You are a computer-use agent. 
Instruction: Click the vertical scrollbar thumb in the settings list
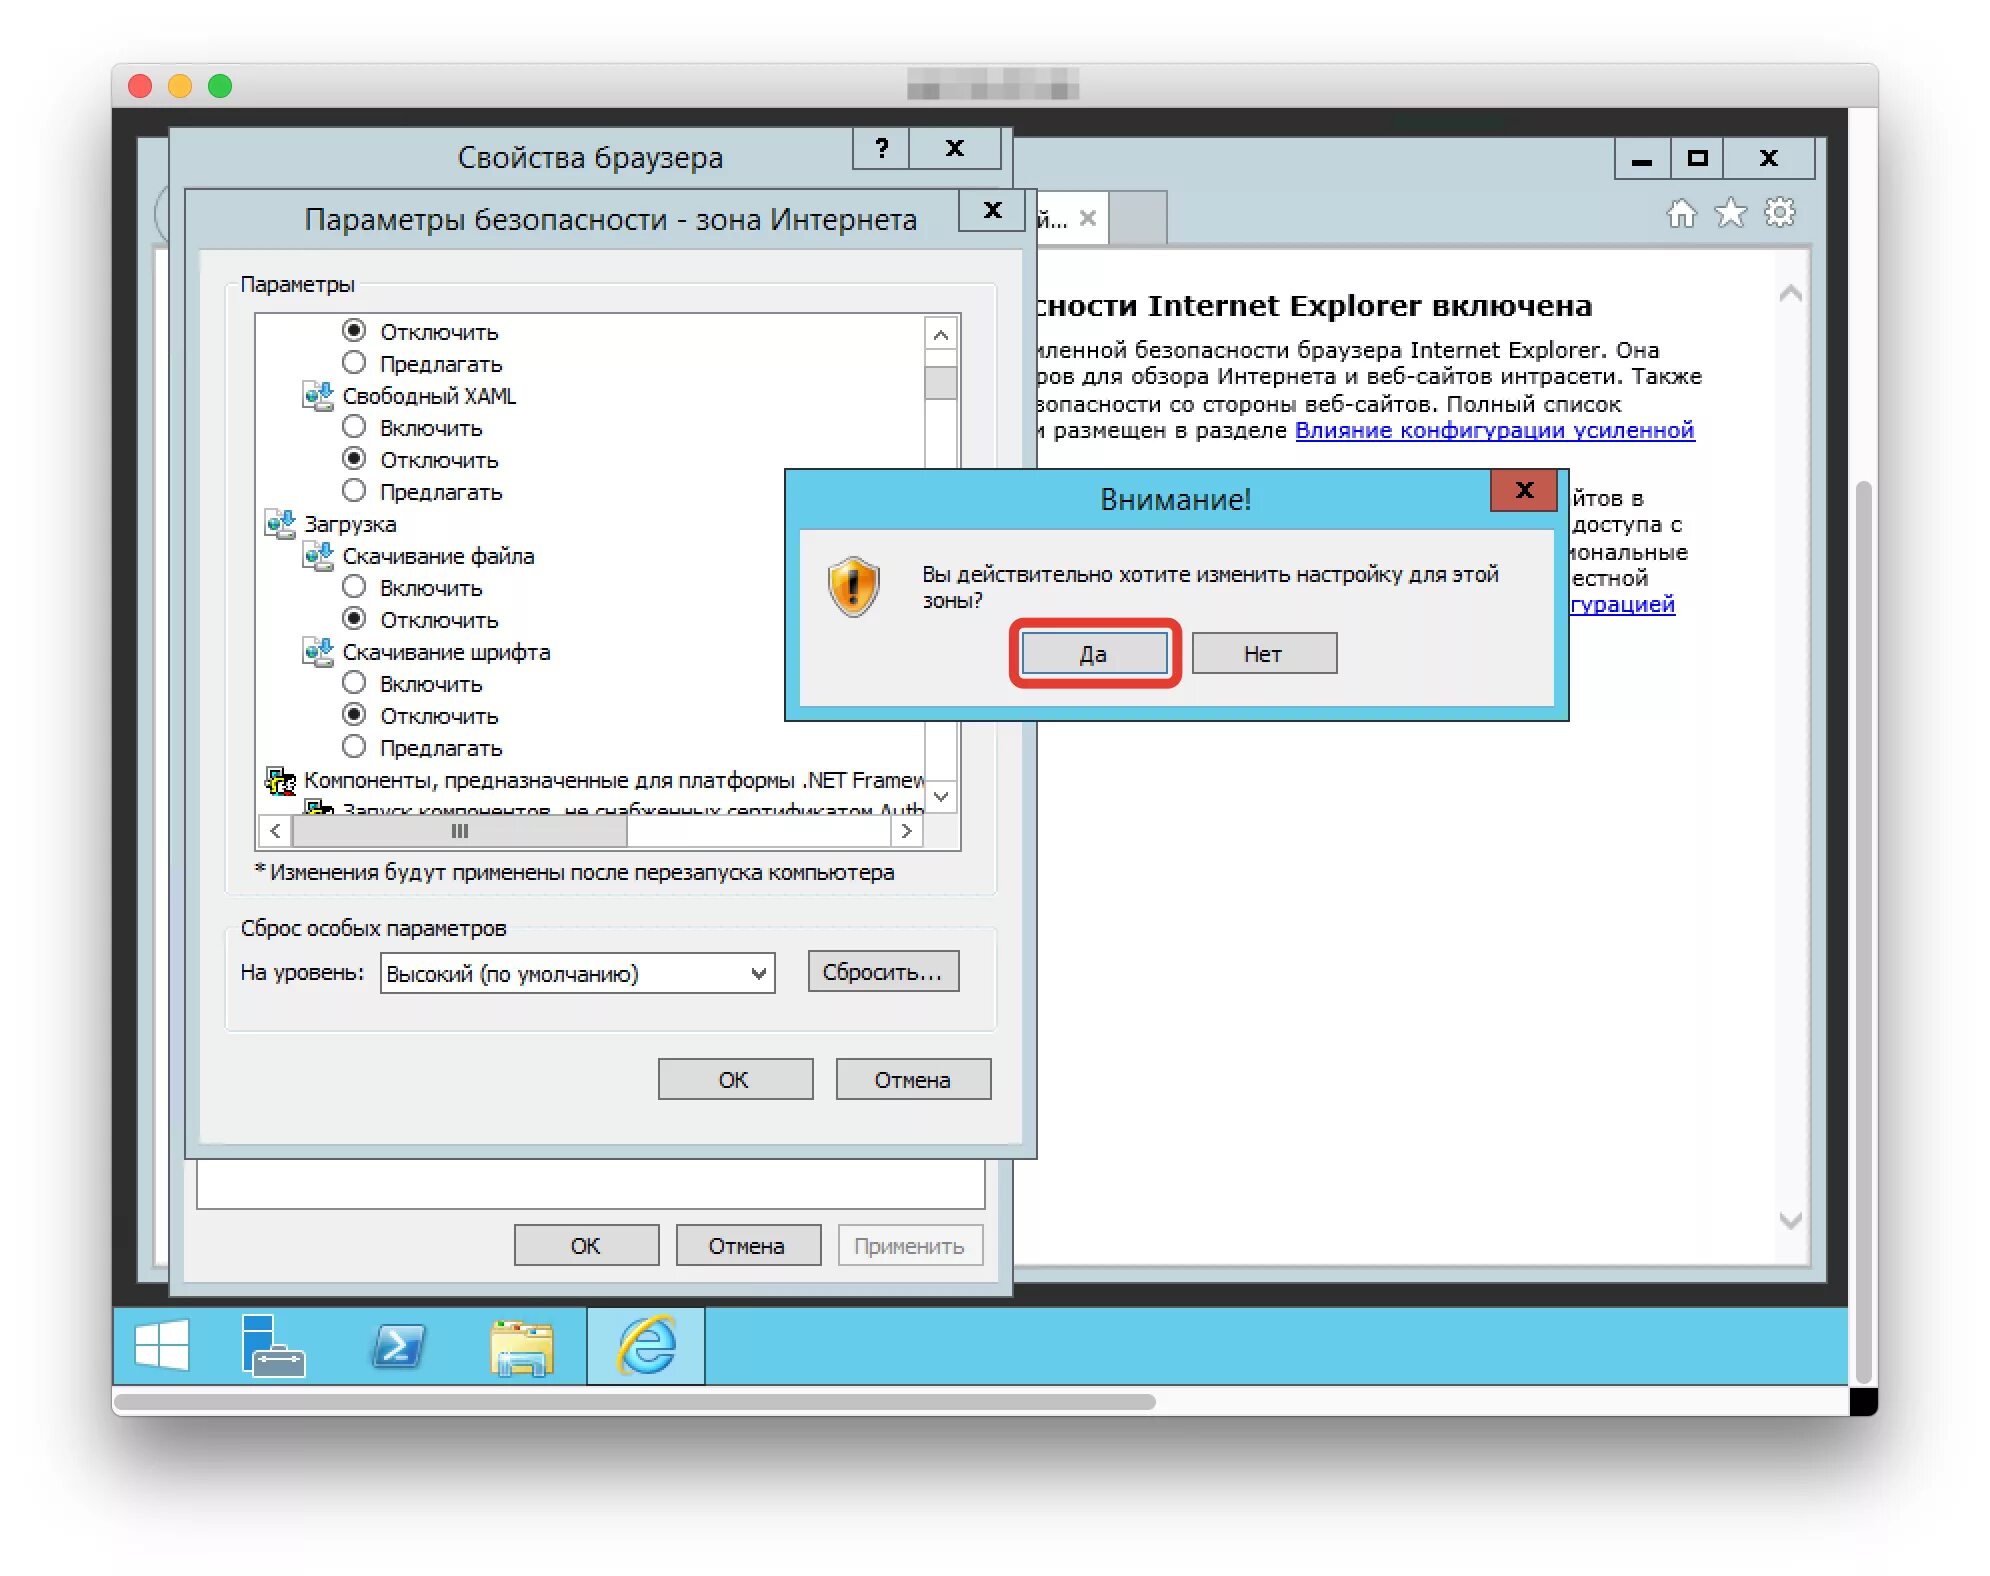tap(940, 382)
